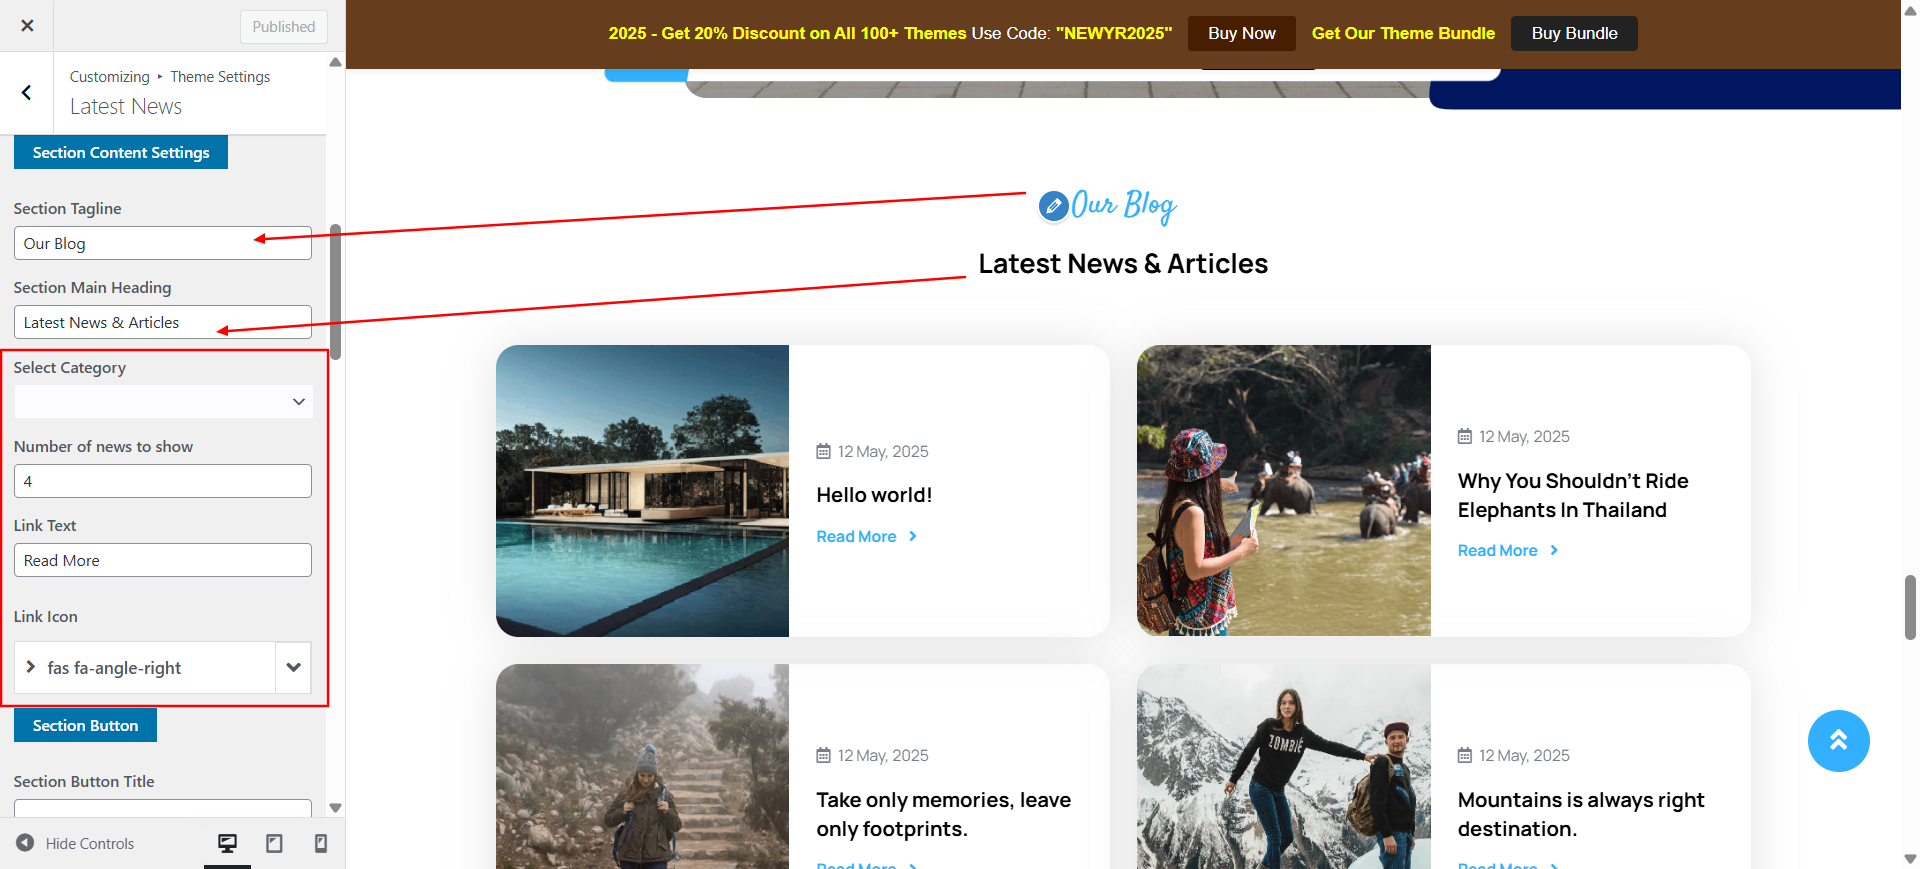The image size is (1920, 869).
Task: Close the Customizer with the X icon
Action: click(x=27, y=26)
